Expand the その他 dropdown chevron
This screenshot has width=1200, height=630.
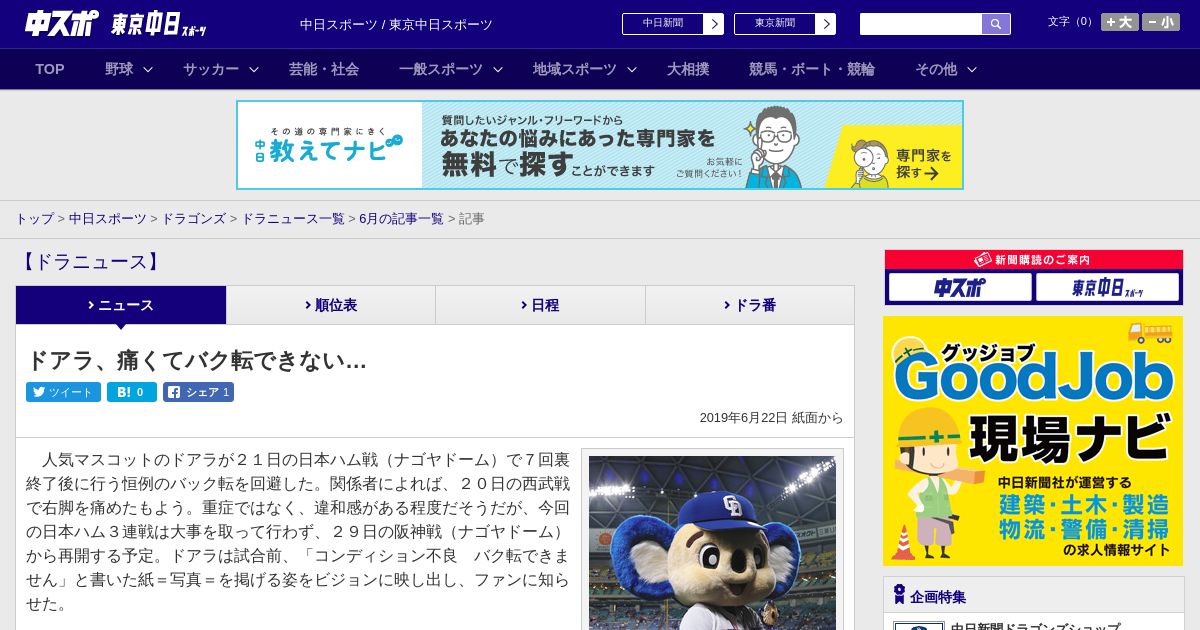(x=972, y=69)
